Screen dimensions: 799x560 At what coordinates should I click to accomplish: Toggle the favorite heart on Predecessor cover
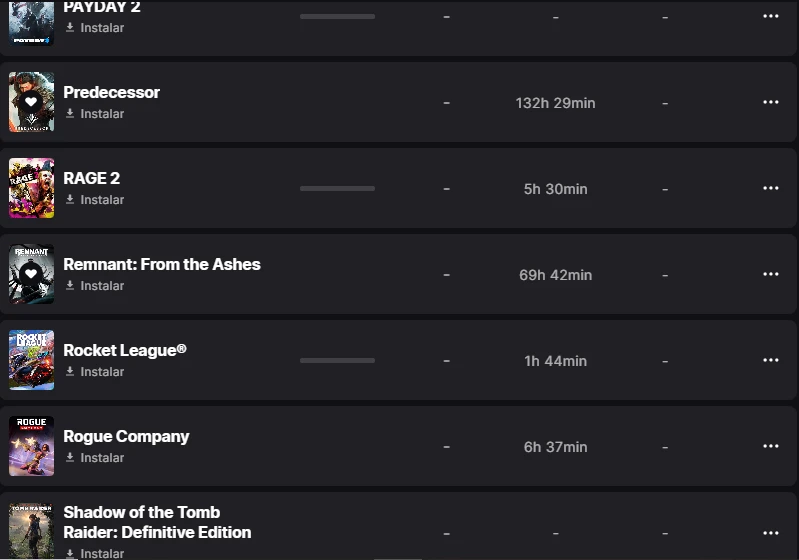[31, 102]
